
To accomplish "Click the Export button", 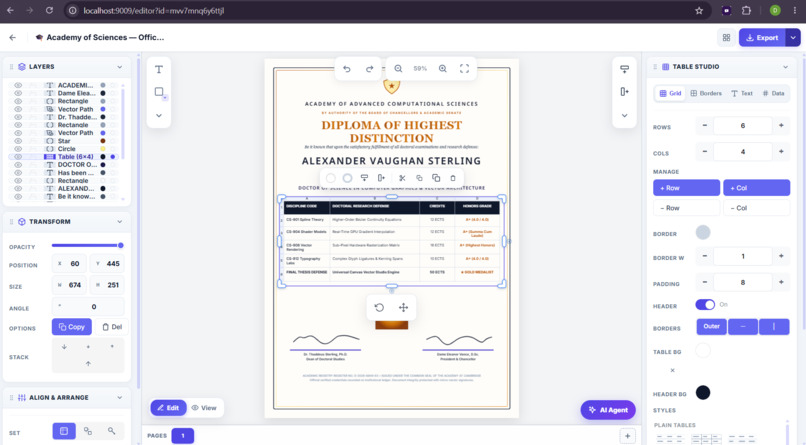I will pos(762,38).
